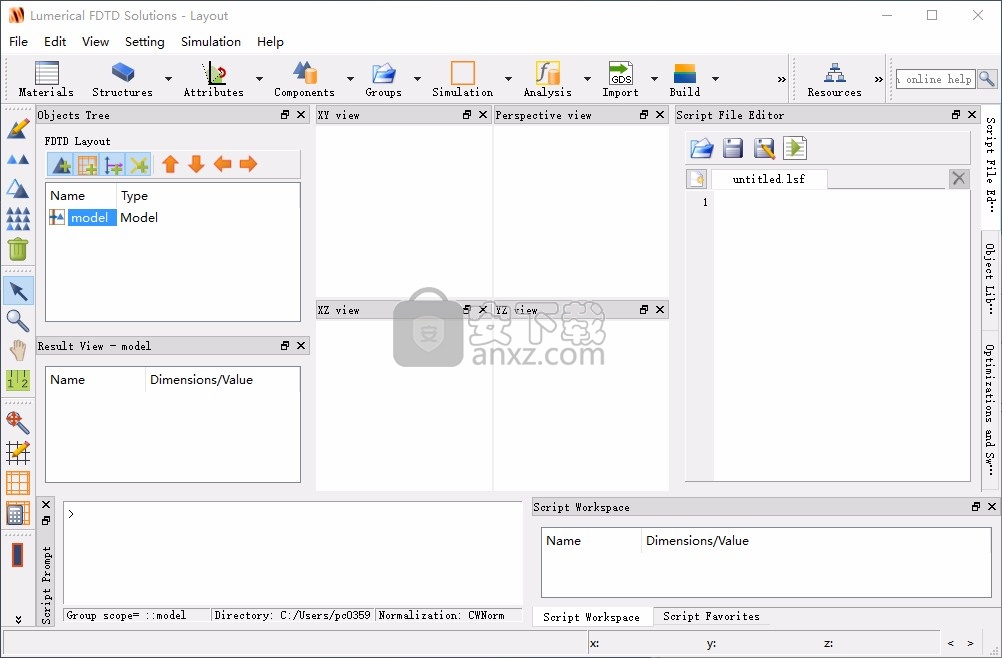This screenshot has width=1002, height=658.
Task: Click the array of triangles icon
Action: click(18, 218)
